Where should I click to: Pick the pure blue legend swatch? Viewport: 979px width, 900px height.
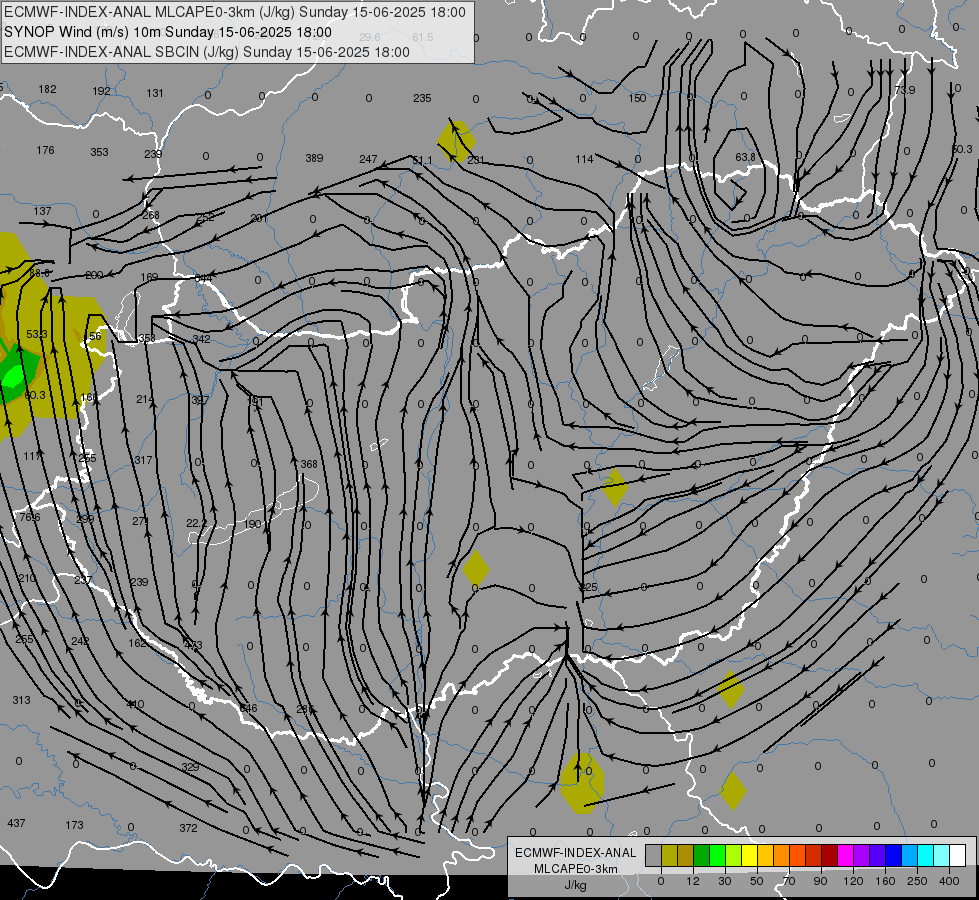893,855
